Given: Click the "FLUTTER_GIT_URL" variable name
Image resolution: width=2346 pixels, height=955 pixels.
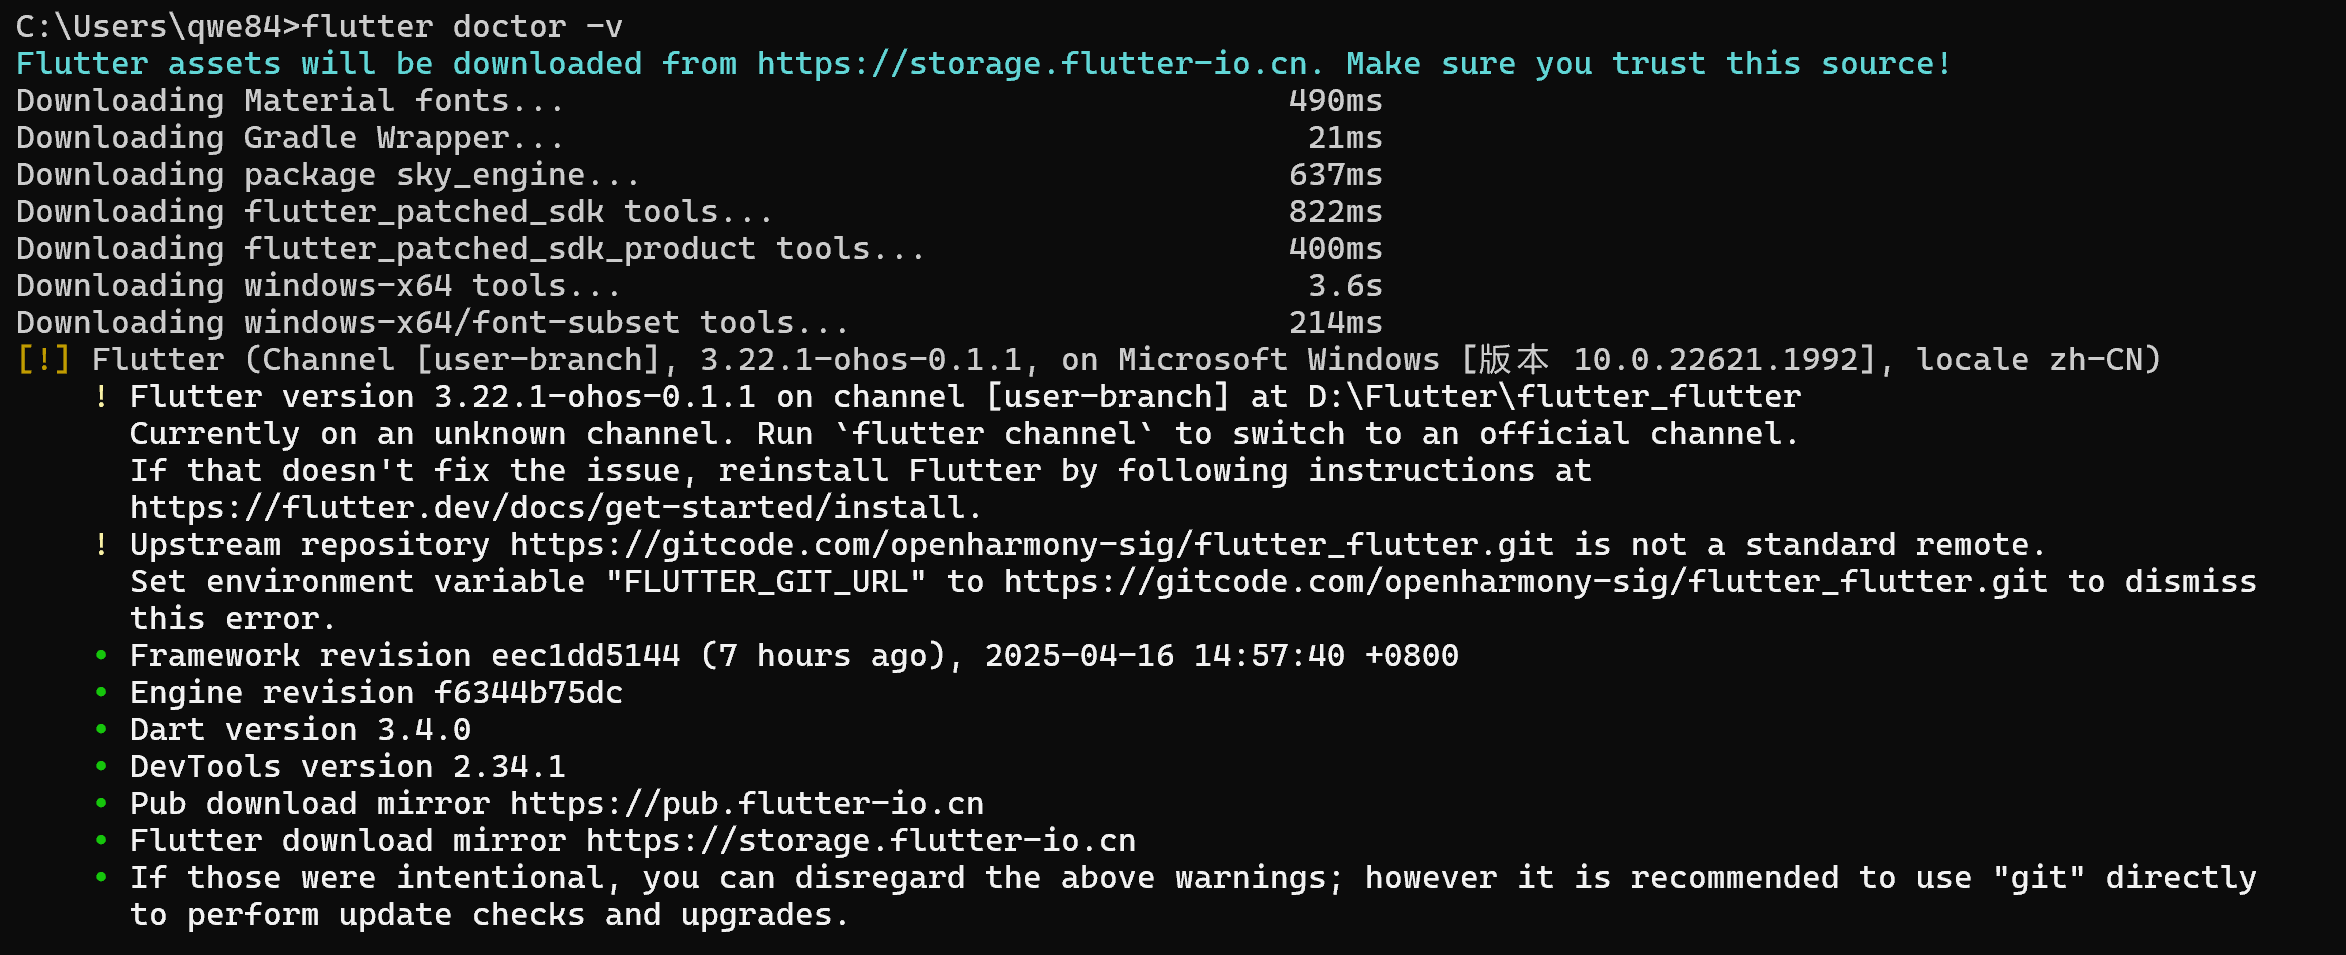Looking at the screenshot, I should (765, 582).
